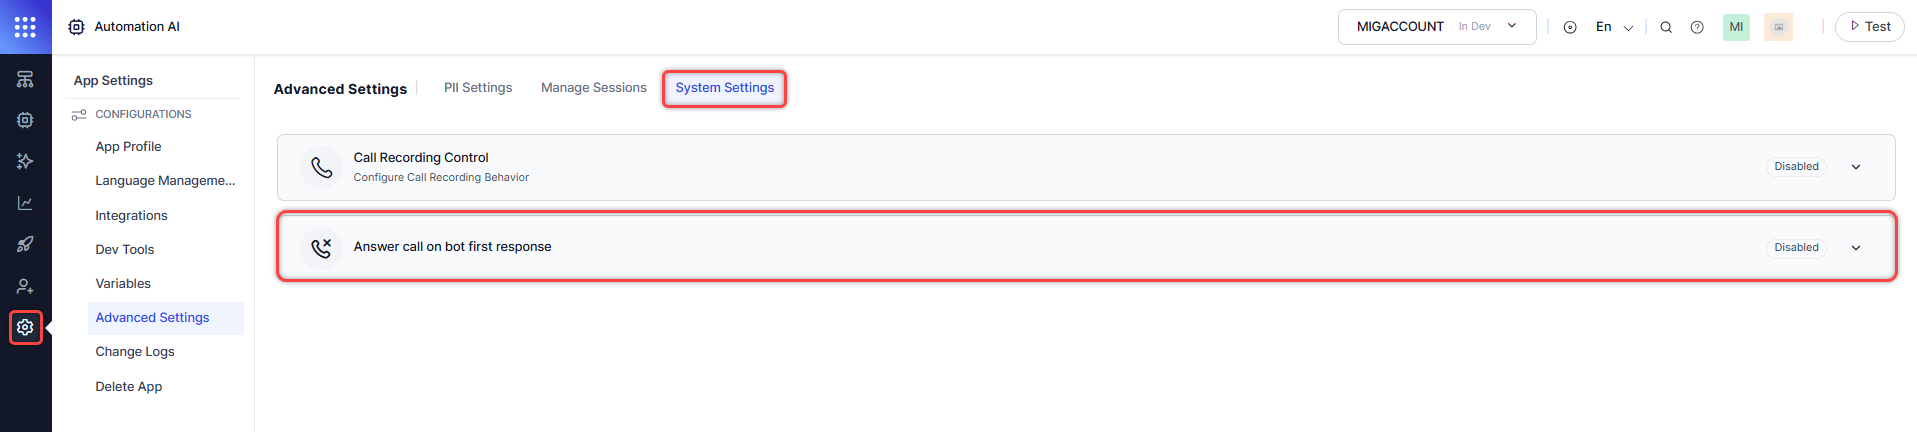Viewport: 1917px width, 432px height.
Task: Switch to the Manage Sessions tab
Action: pyautogui.click(x=594, y=88)
